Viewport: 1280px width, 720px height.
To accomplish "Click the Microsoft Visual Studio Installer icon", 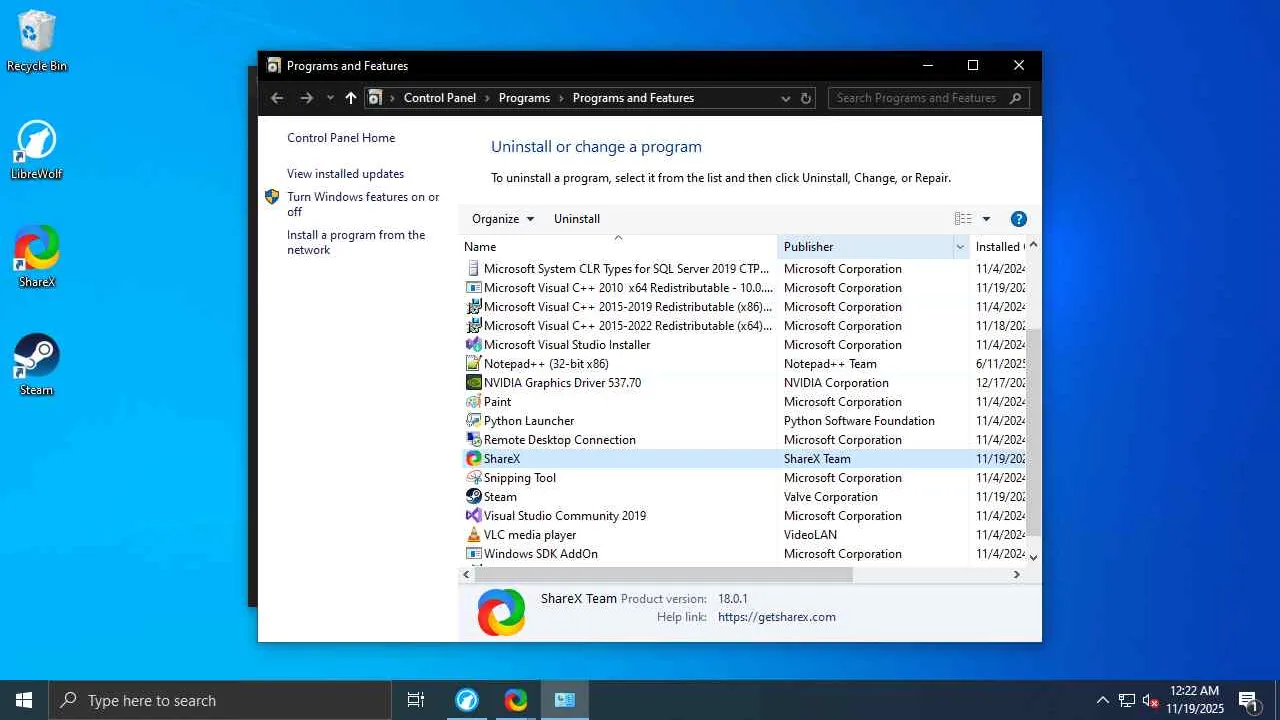I will pos(474,345).
